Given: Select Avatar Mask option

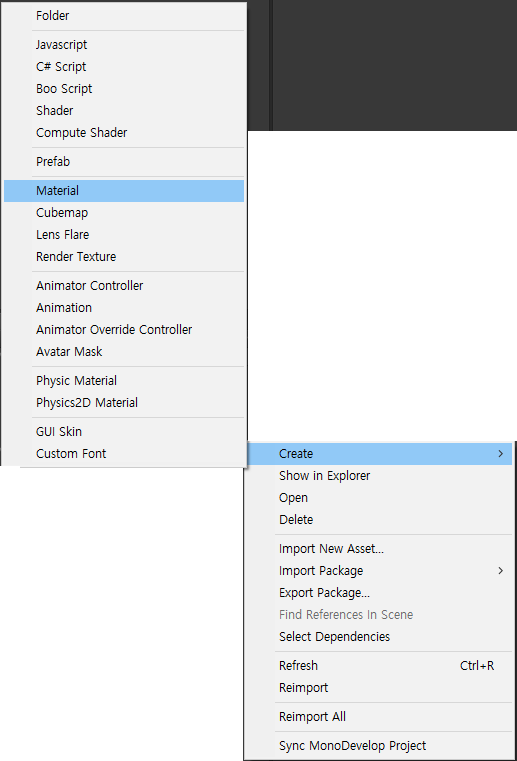Looking at the screenshot, I should [x=124, y=351].
